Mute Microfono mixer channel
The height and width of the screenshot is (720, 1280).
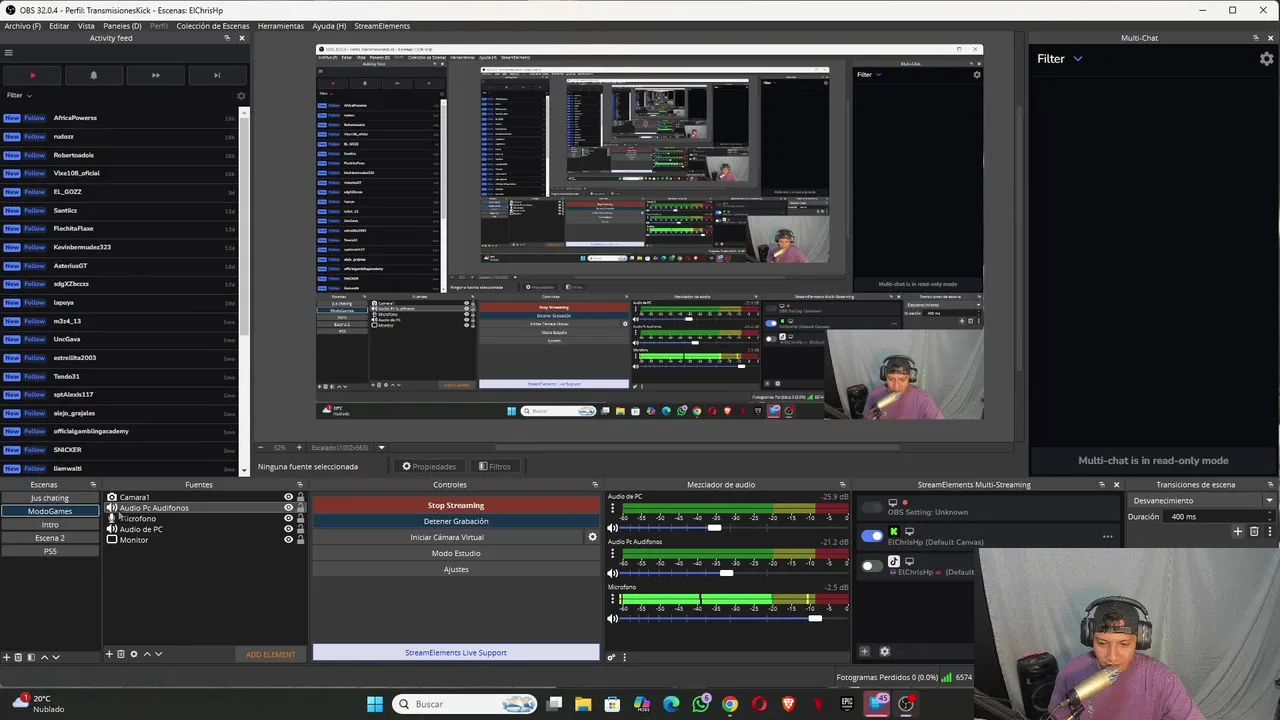pos(613,618)
